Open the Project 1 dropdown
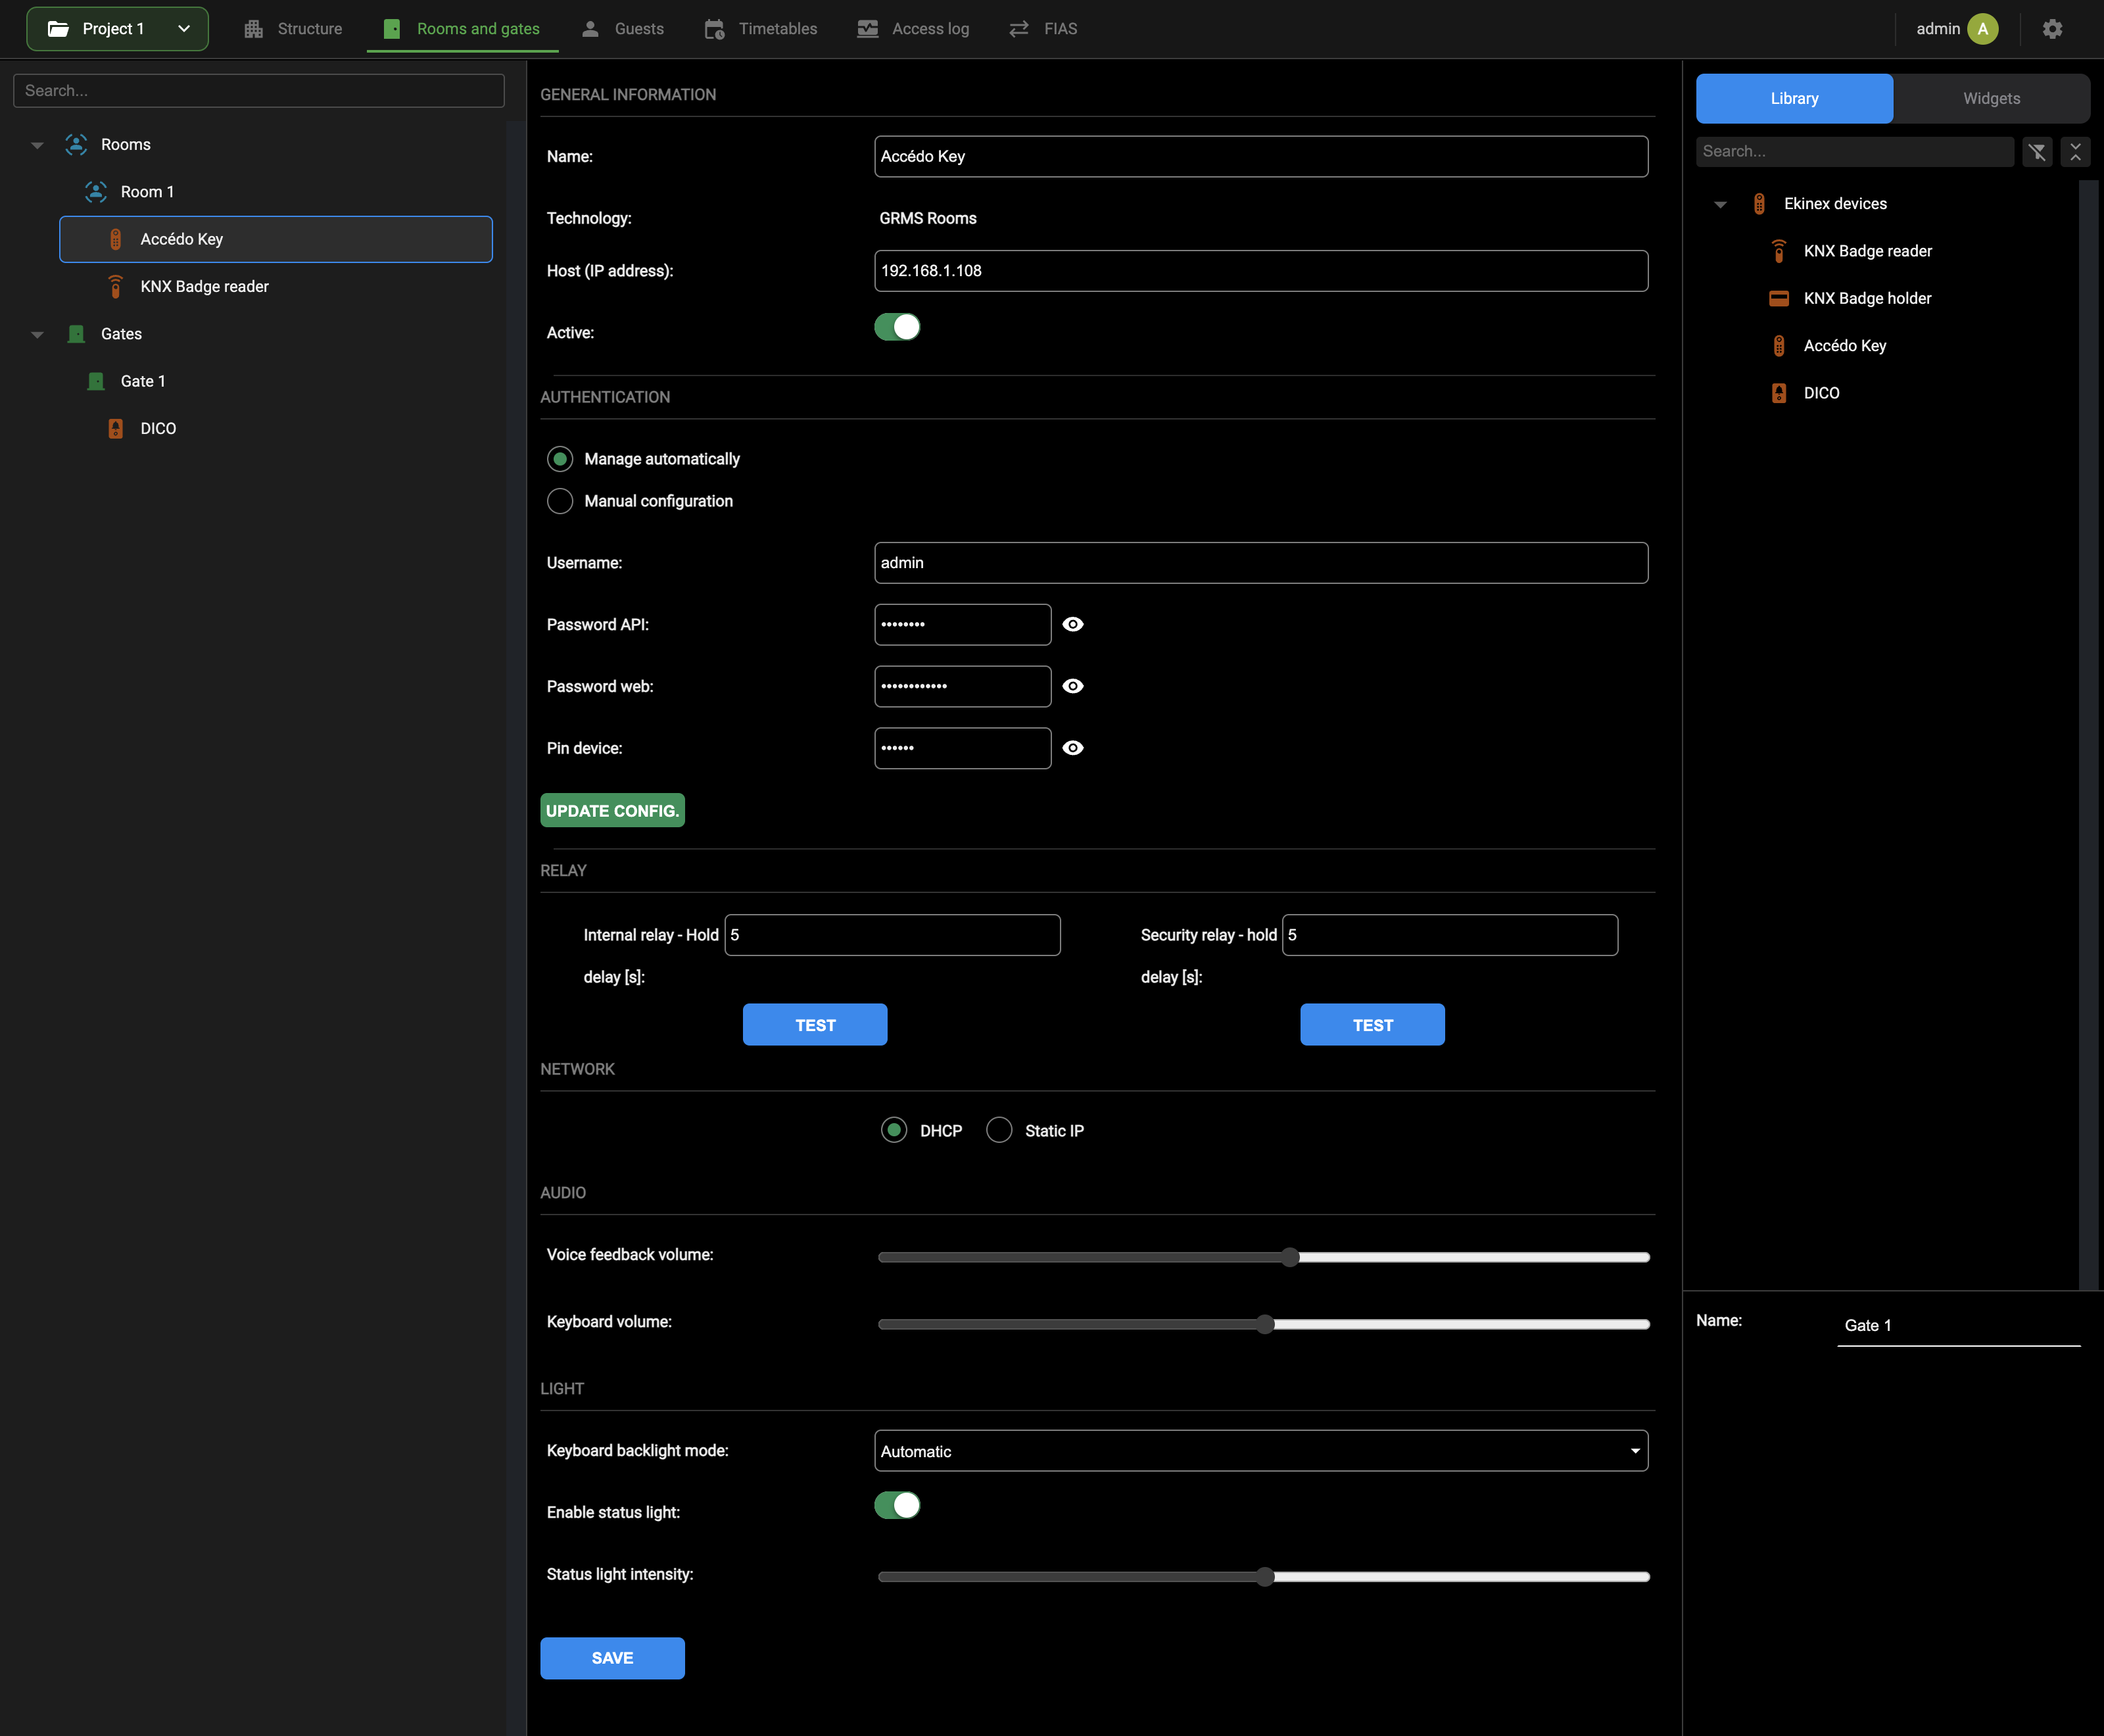The image size is (2104, 1736). click(x=117, y=29)
